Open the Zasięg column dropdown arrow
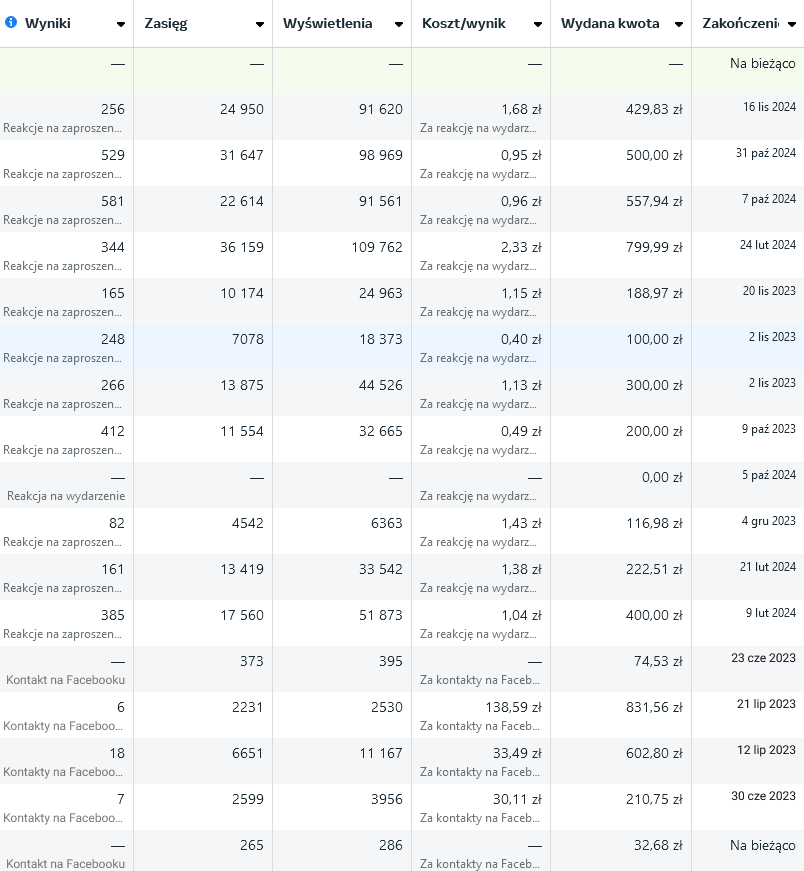The image size is (804, 871). pos(260,24)
